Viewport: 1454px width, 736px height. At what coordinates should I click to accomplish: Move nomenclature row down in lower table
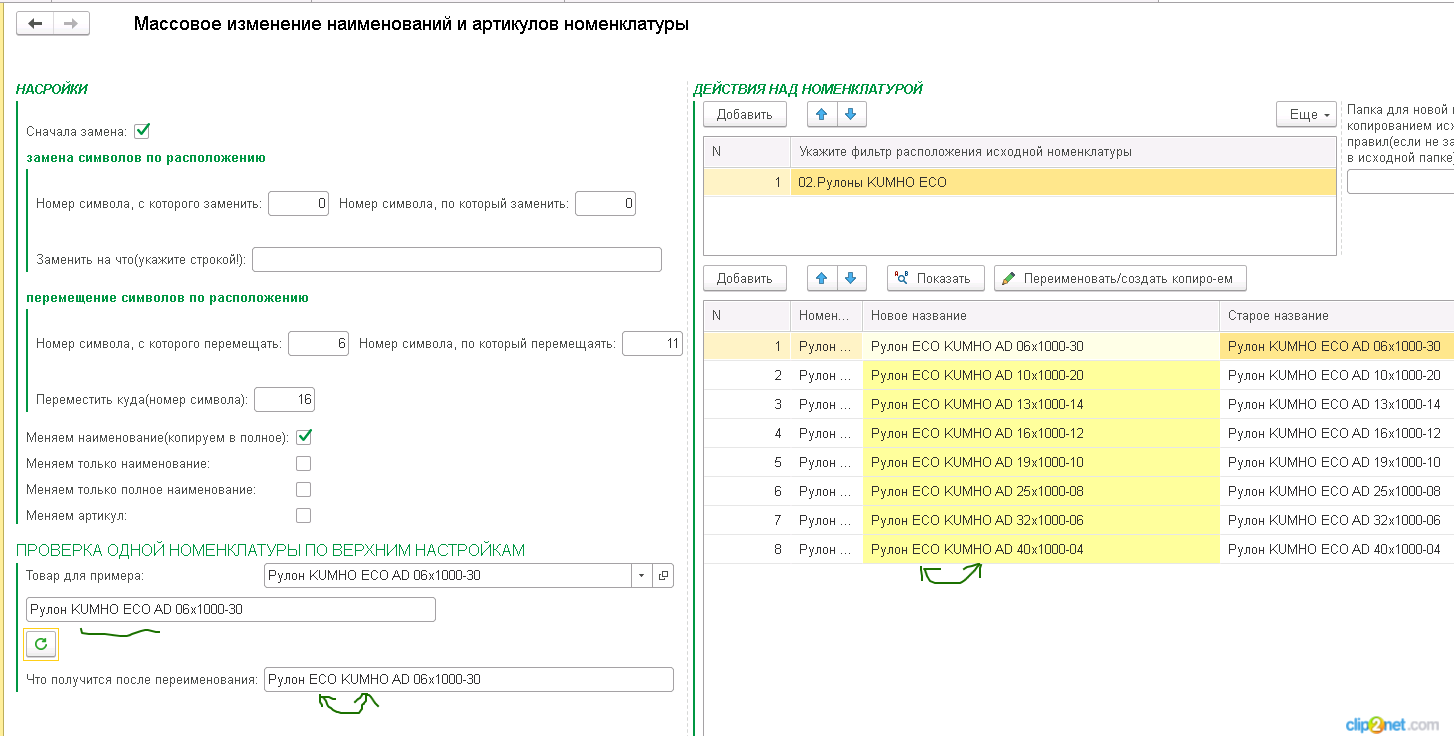pos(851,278)
